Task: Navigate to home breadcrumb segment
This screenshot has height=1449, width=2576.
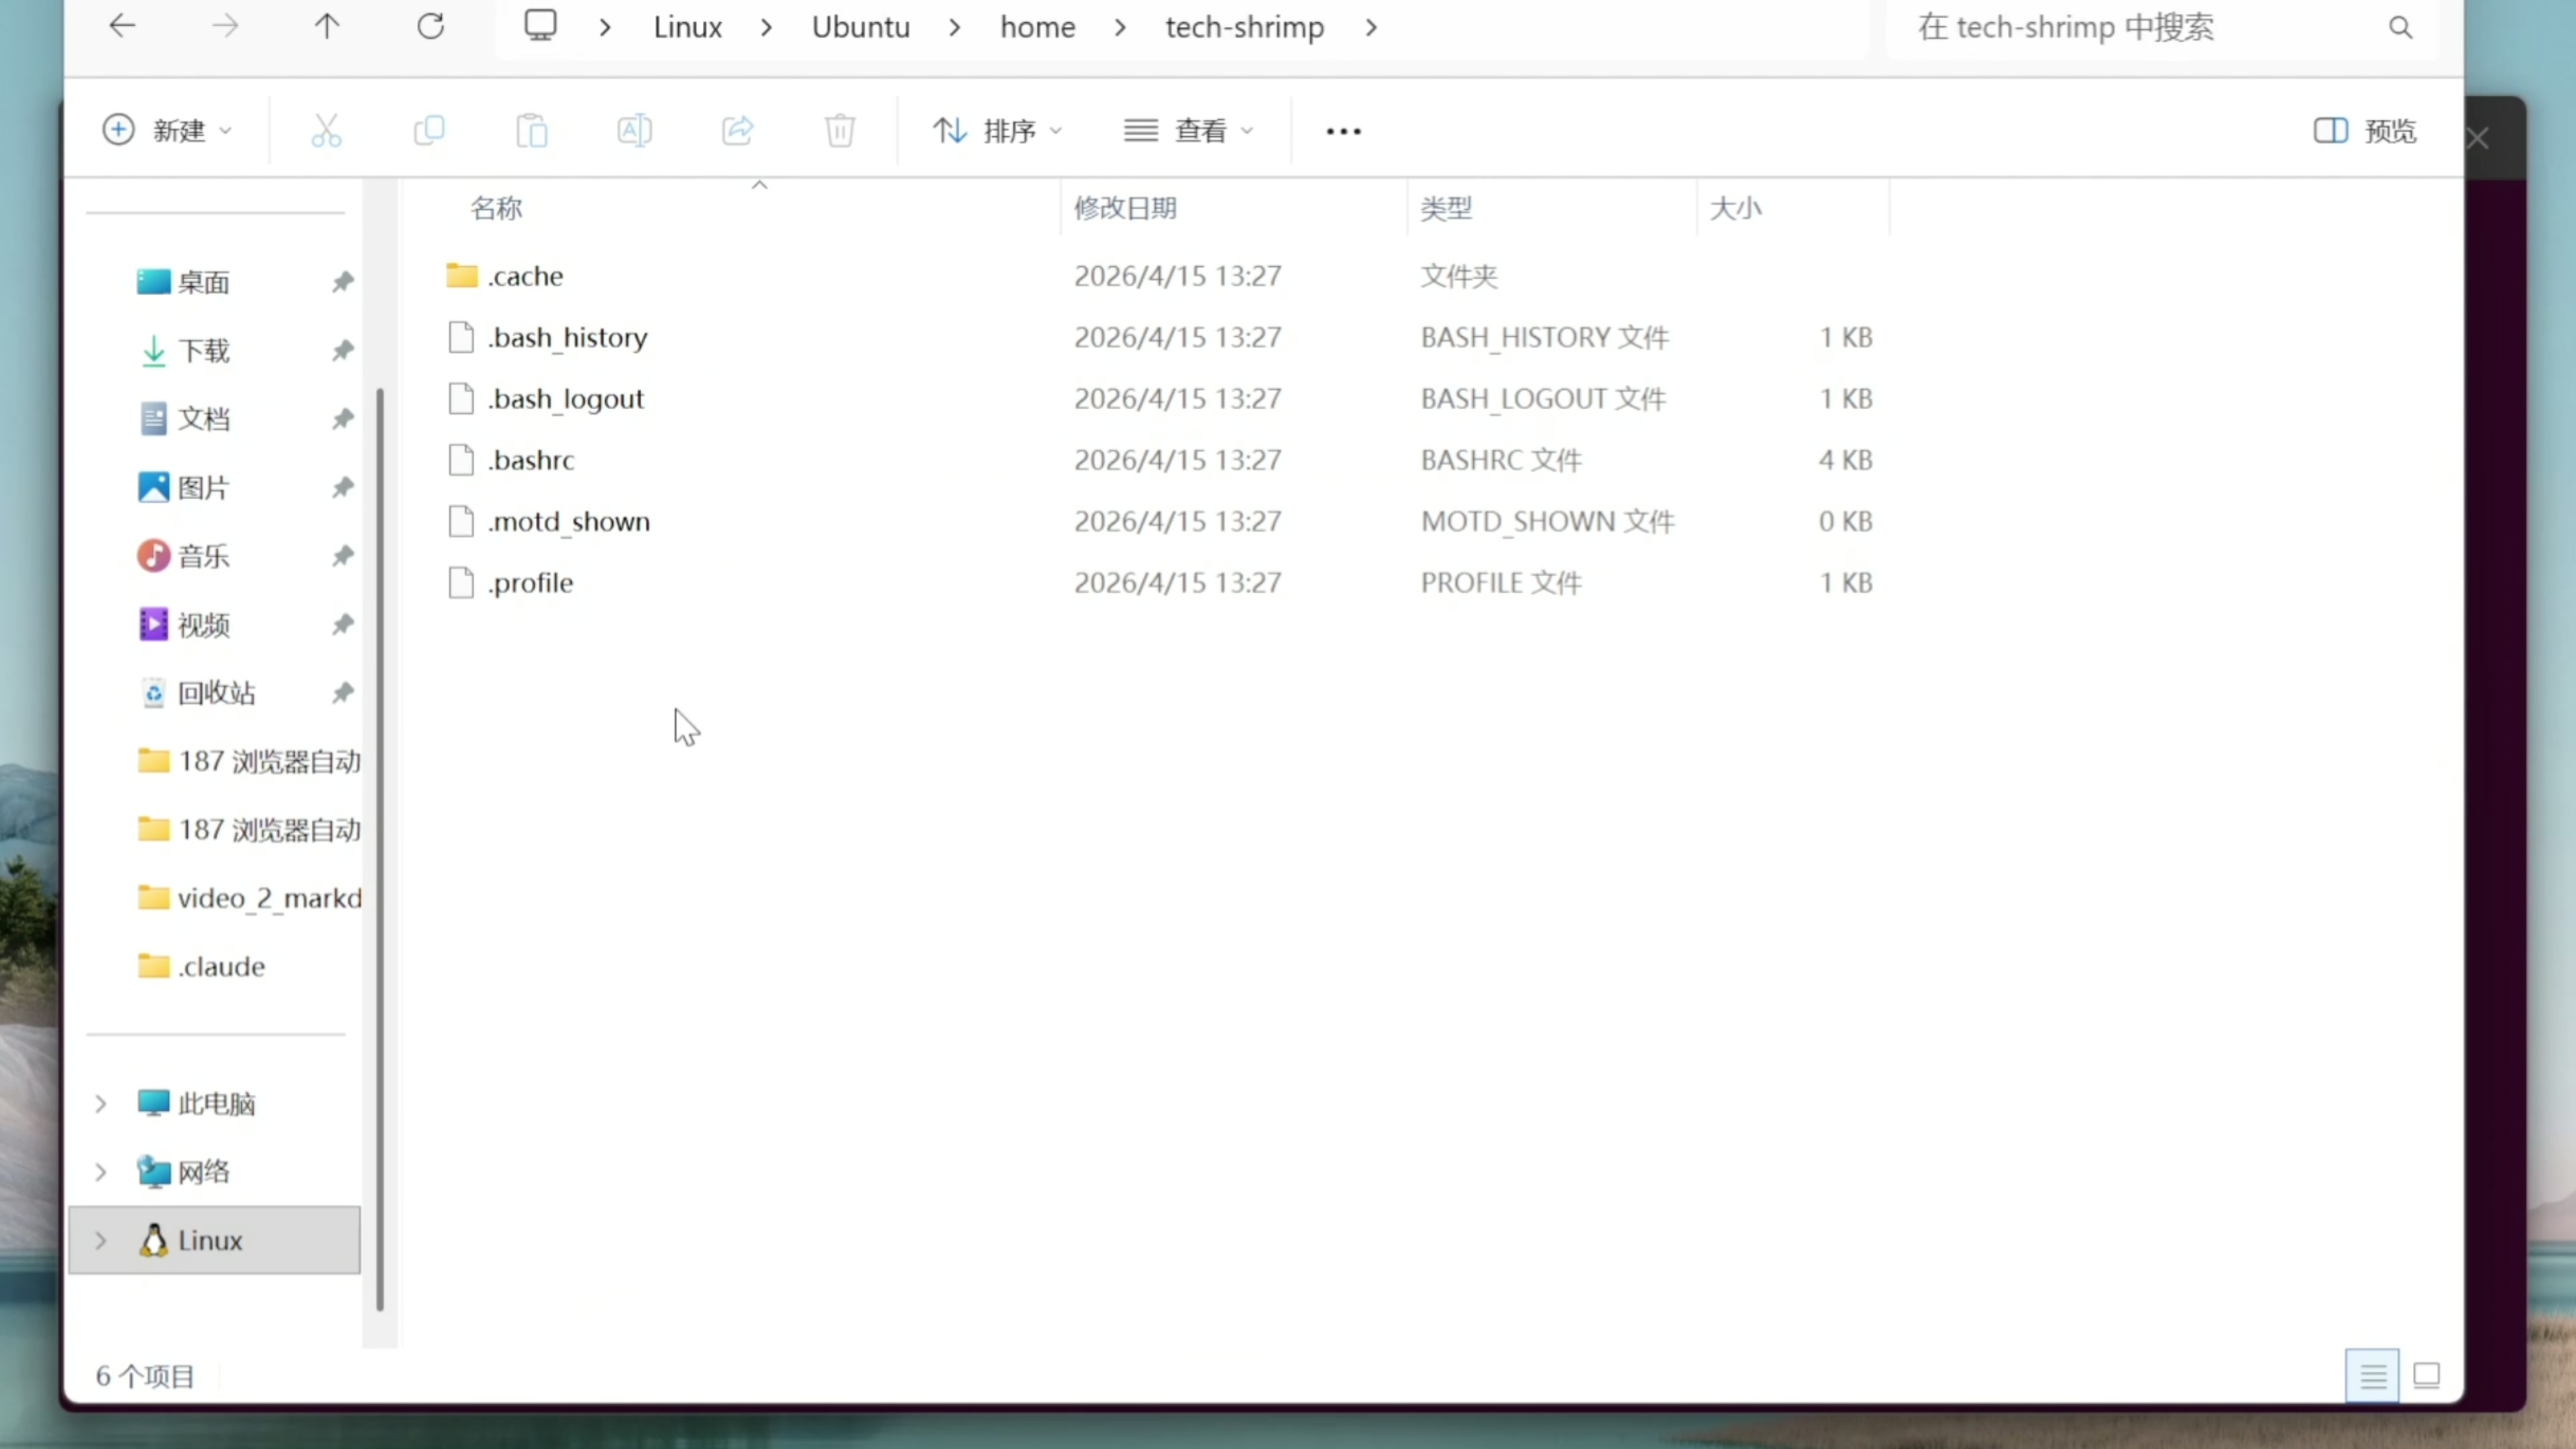Action: 1037,27
